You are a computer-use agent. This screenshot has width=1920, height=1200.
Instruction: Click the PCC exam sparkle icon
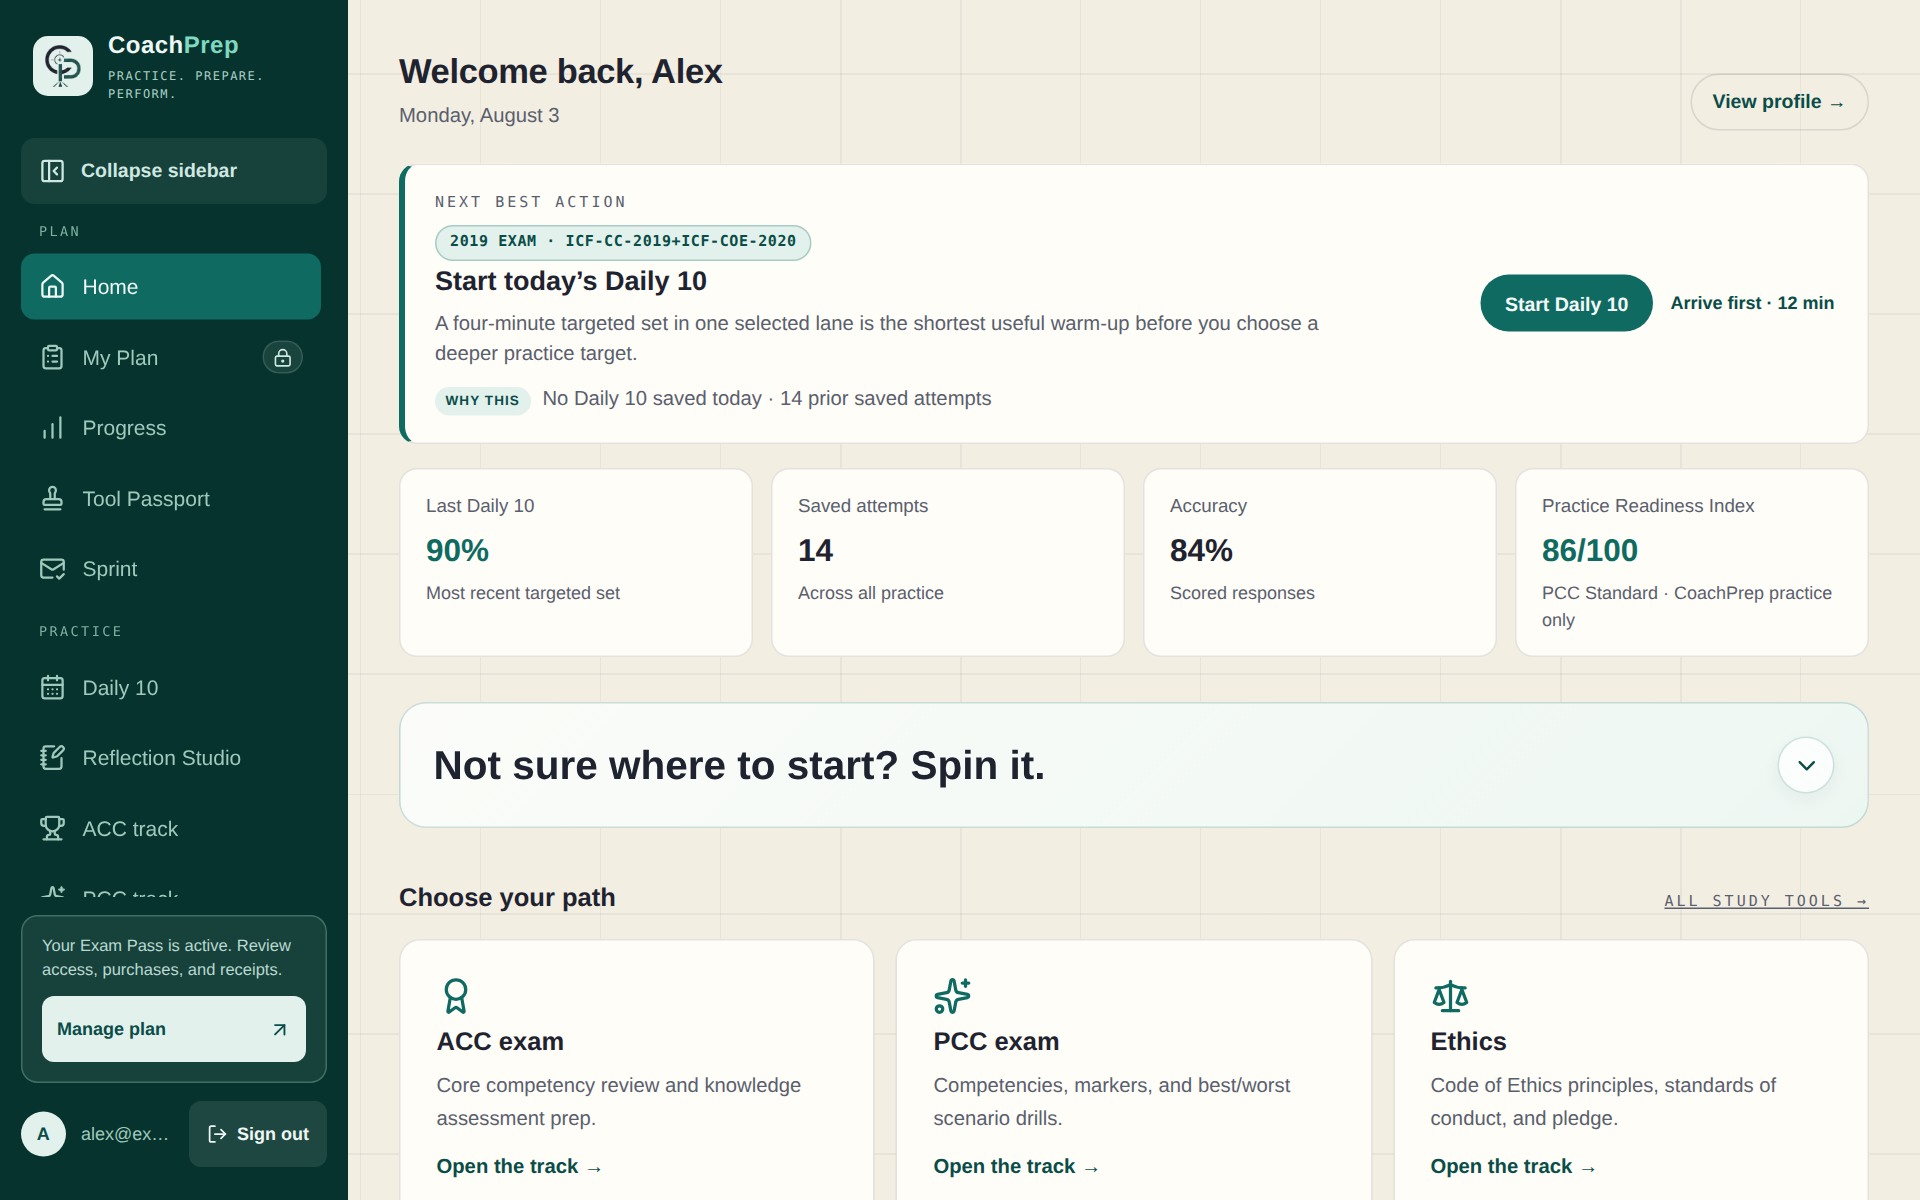pos(952,996)
